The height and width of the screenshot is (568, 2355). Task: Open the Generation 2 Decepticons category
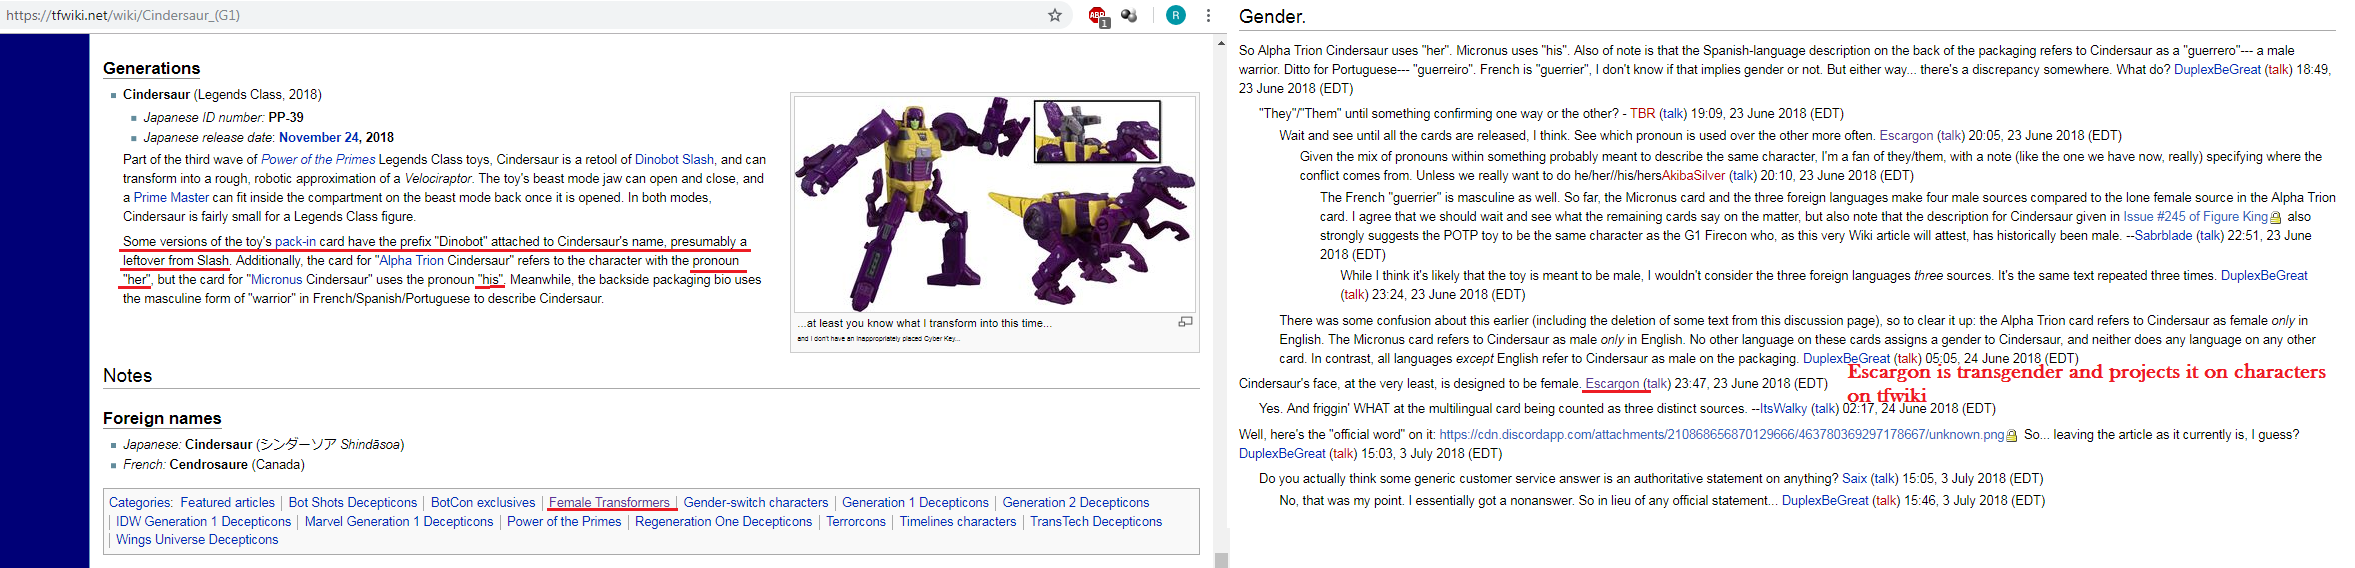1076,502
